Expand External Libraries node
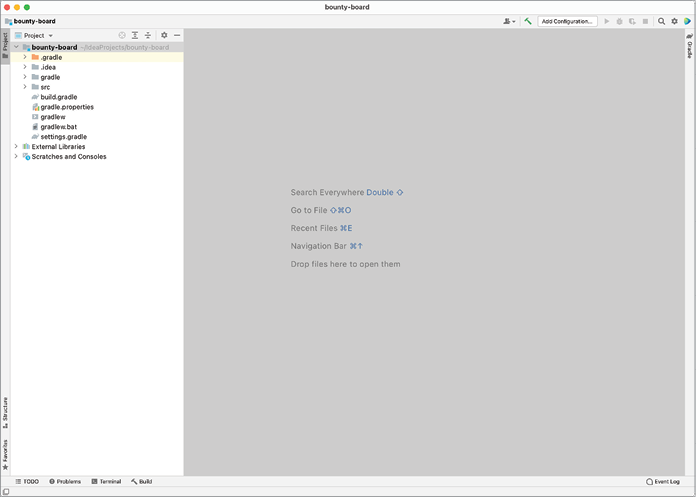This screenshot has width=696, height=497. pos(16,147)
